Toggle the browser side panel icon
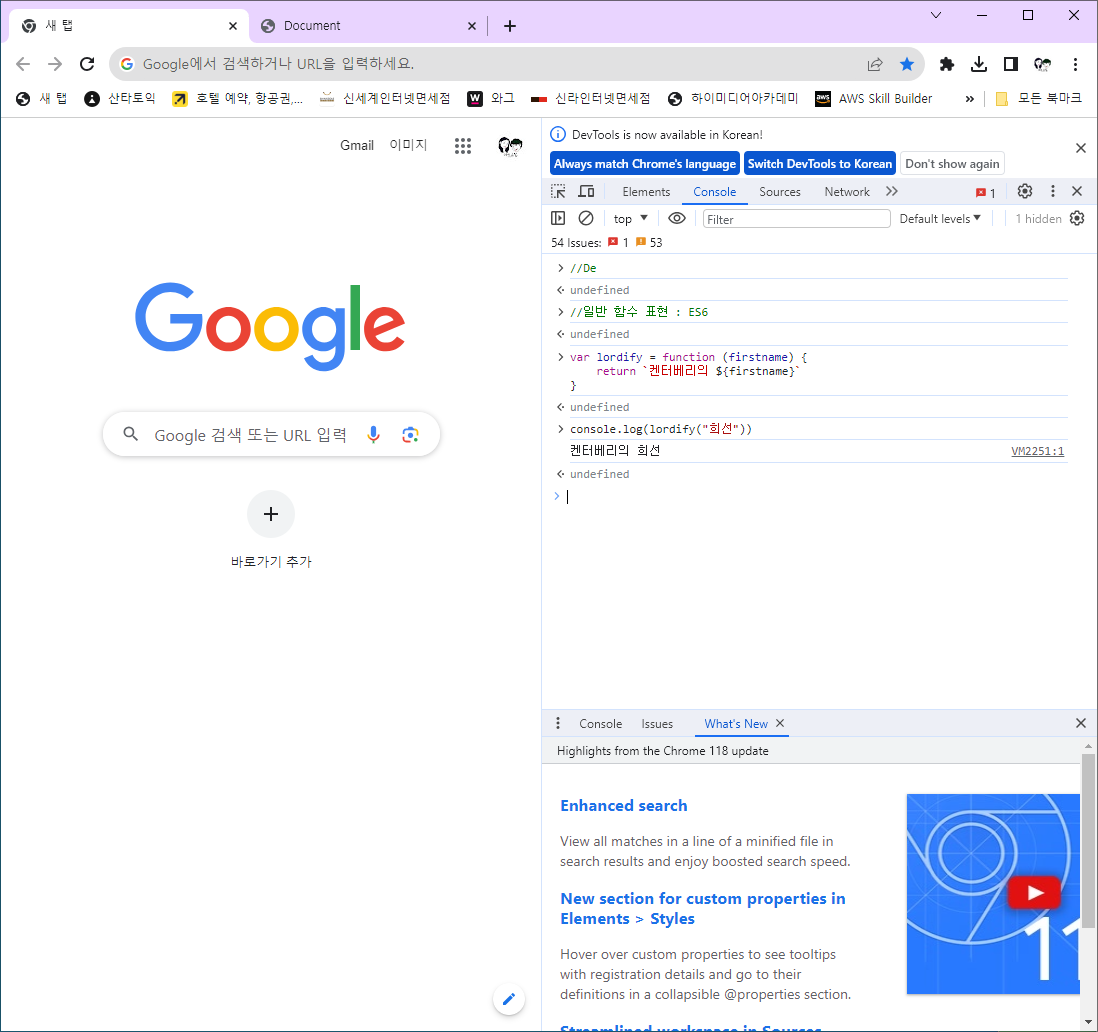The width and height of the screenshot is (1098, 1032). click(1010, 64)
